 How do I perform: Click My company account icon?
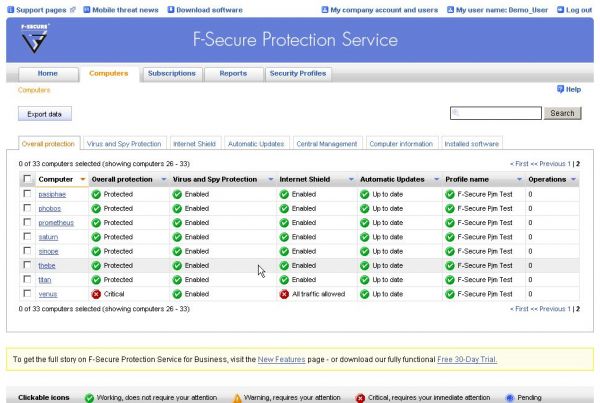tap(325, 10)
